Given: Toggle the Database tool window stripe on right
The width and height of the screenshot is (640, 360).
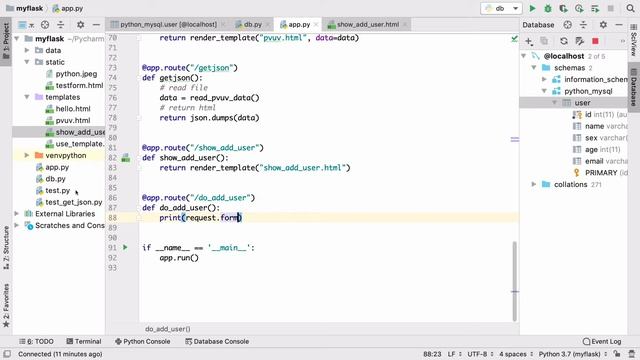Looking at the screenshot, I should pyautogui.click(x=633, y=87).
